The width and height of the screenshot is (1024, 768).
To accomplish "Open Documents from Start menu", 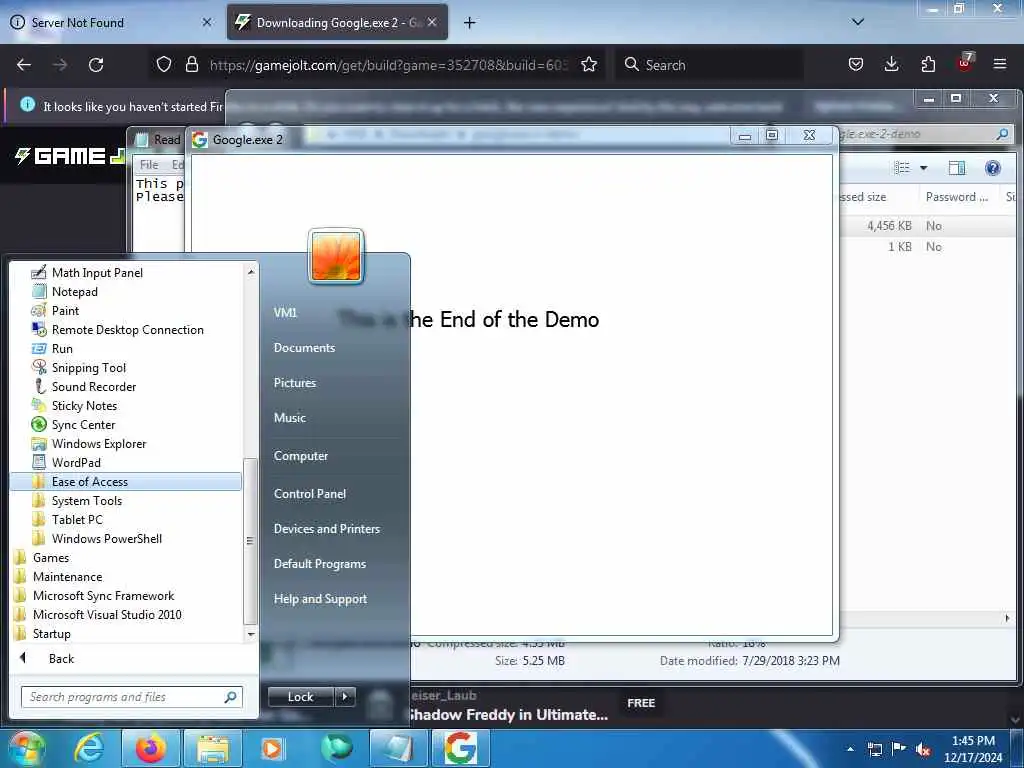I will pyautogui.click(x=304, y=347).
